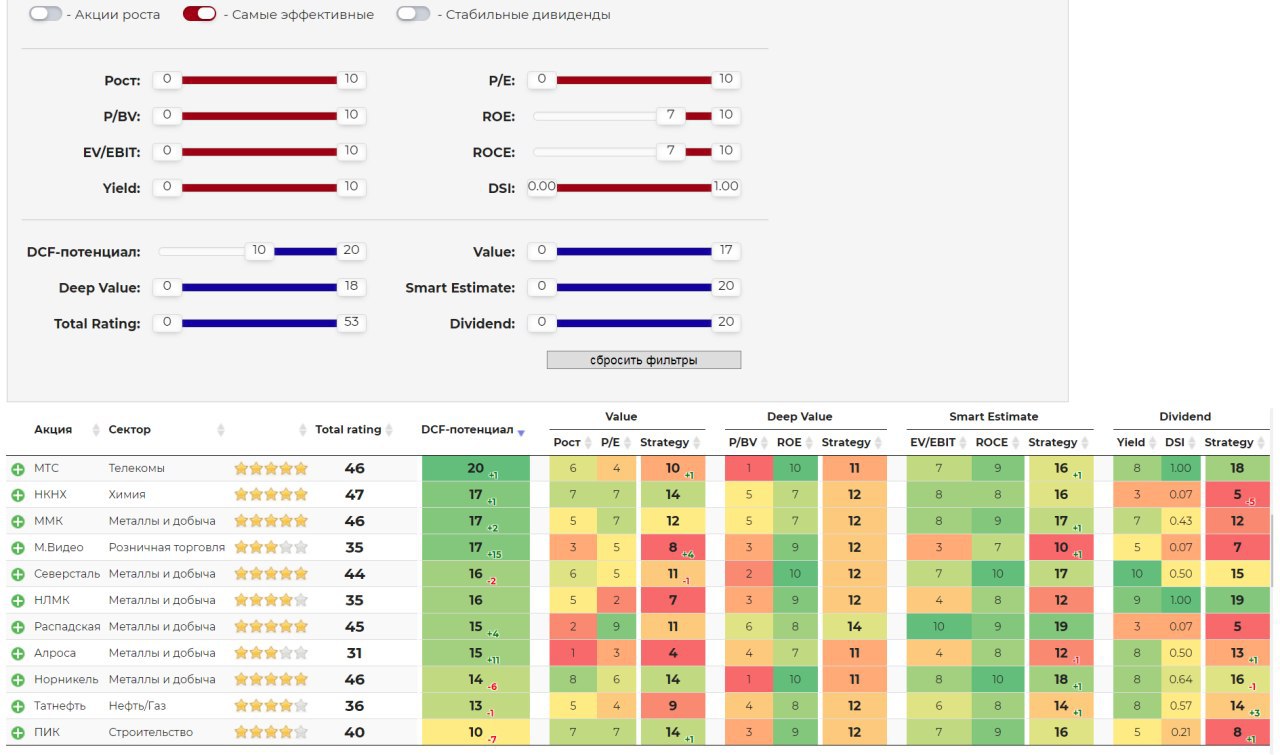Sort by Рост using its sort arrows
This screenshot has width=1280, height=755.
pos(588,443)
